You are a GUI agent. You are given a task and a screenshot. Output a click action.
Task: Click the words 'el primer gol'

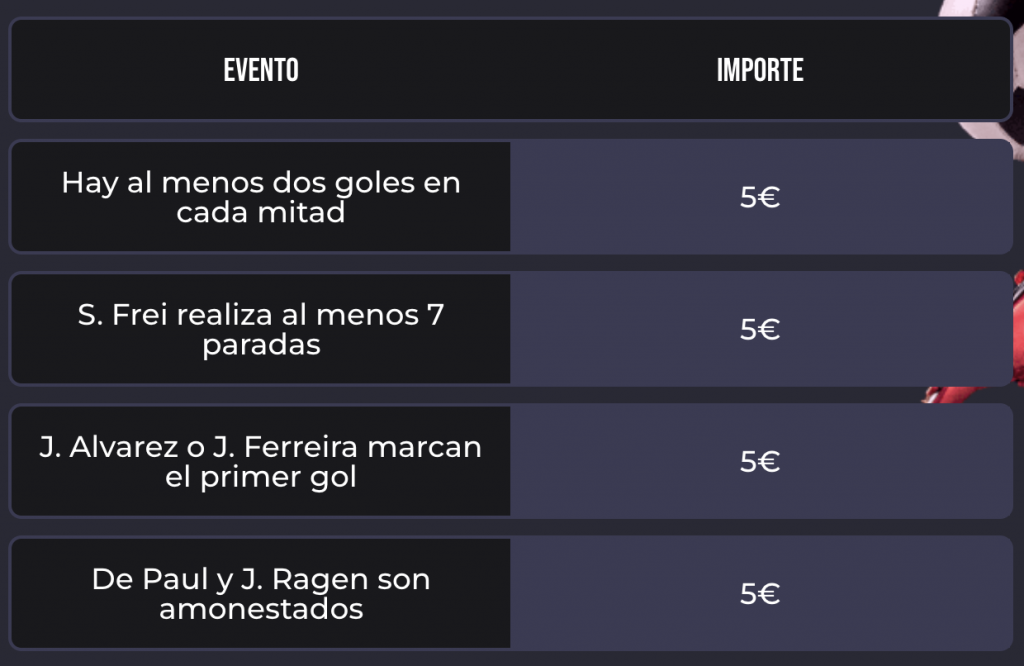(x=261, y=477)
